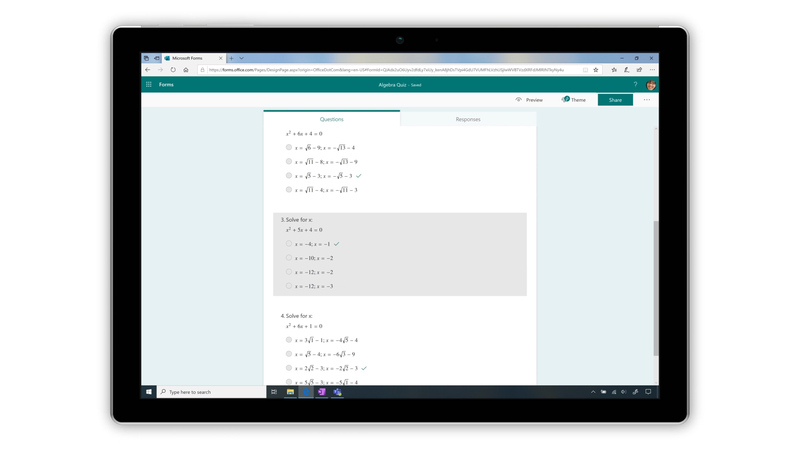Select answer x = −10; x = −2
800x450 pixels.
[x=289, y=258]
